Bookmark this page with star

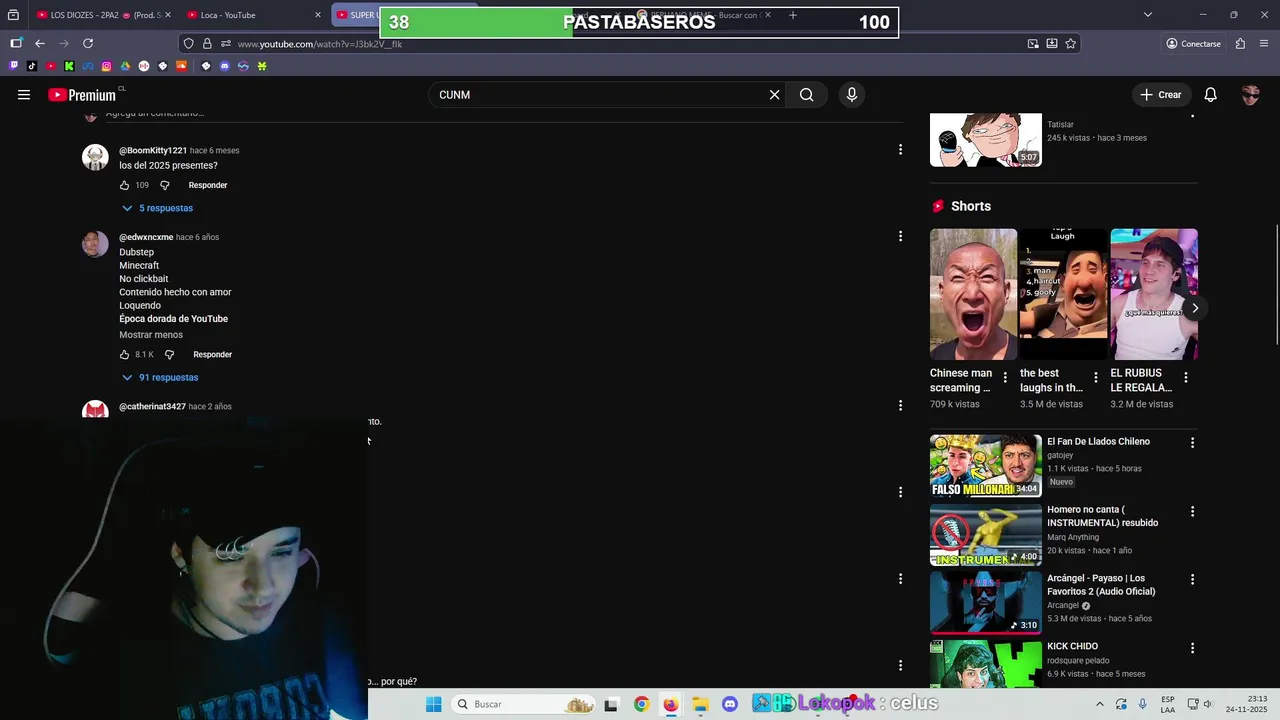1070,44
